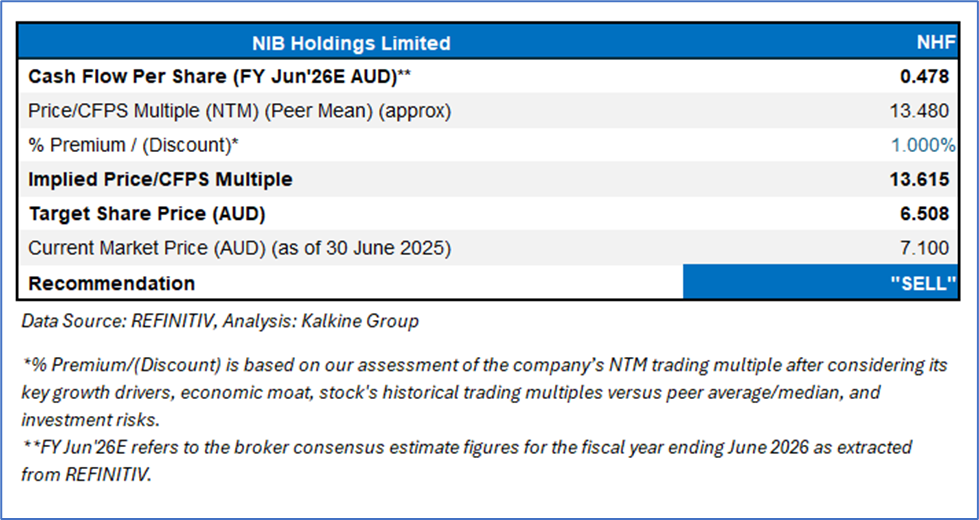The height and width of the screenshot is (520, 979).
Task: Click the Recommendation row label
Action: coord(112,283)
